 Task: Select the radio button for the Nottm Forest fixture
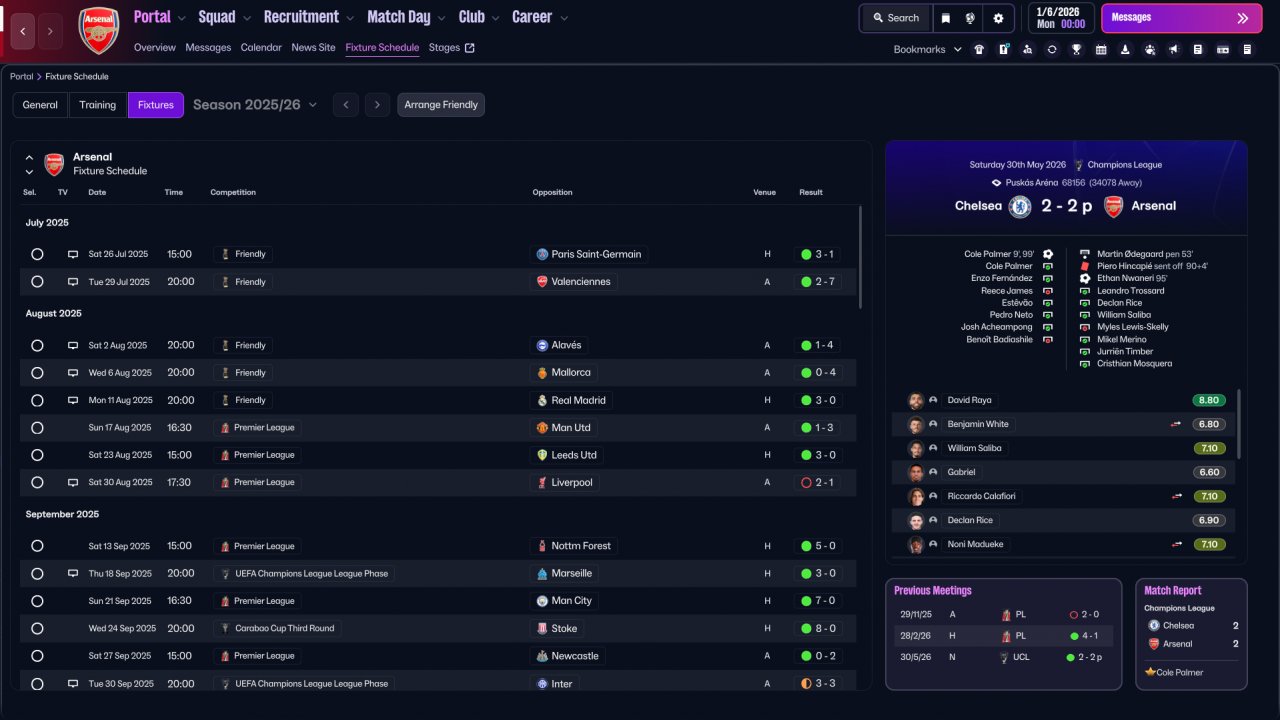click(37, 546)
